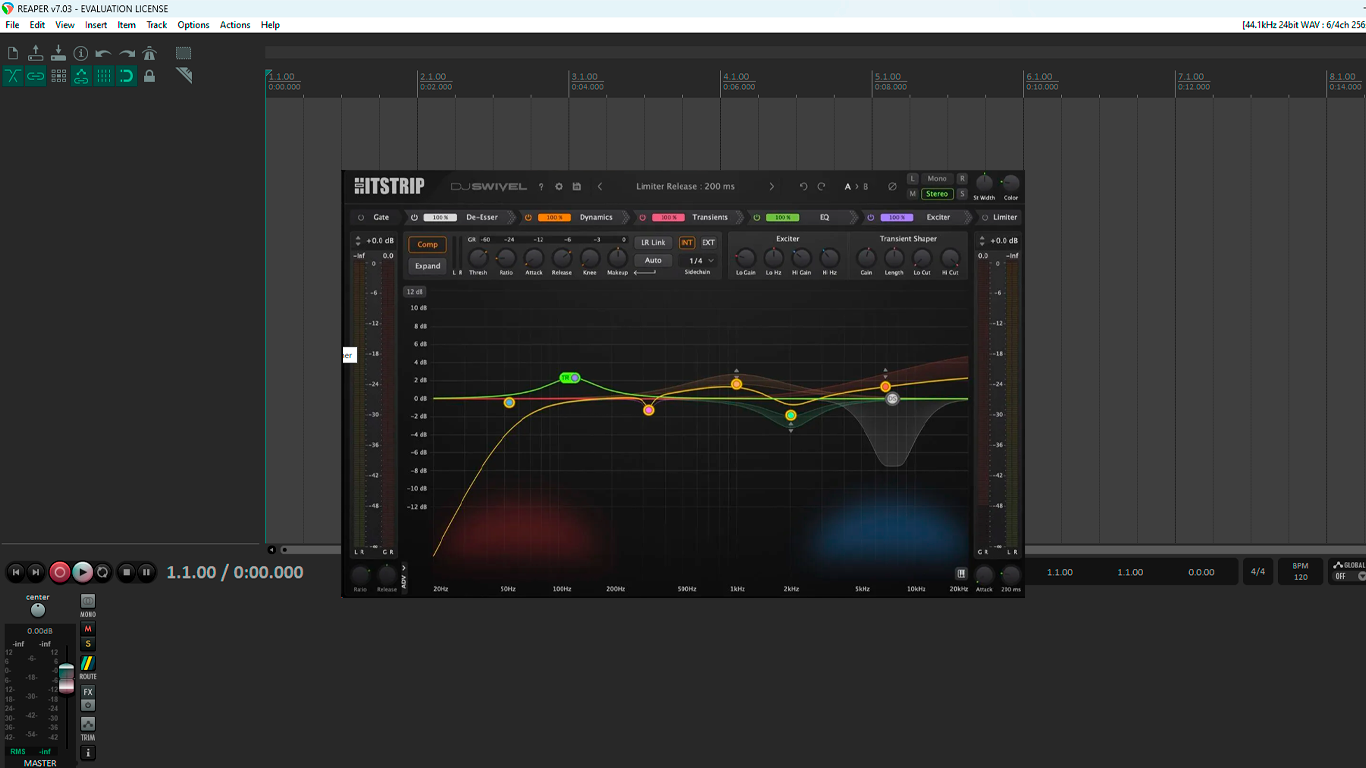This screenshot has height=768, width=1366.
Task: Click the Play transport button
Action: (x=83, y=572)
